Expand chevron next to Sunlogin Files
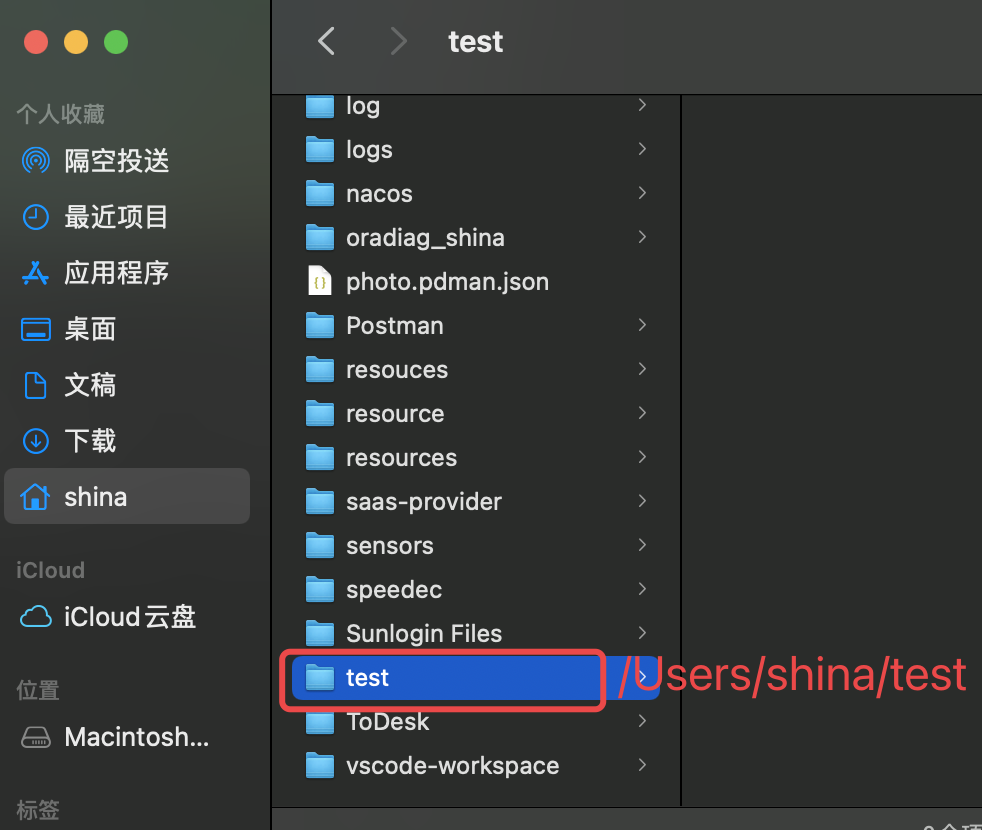The width and height of the screenshot is (982, 830). pos(642,633)
